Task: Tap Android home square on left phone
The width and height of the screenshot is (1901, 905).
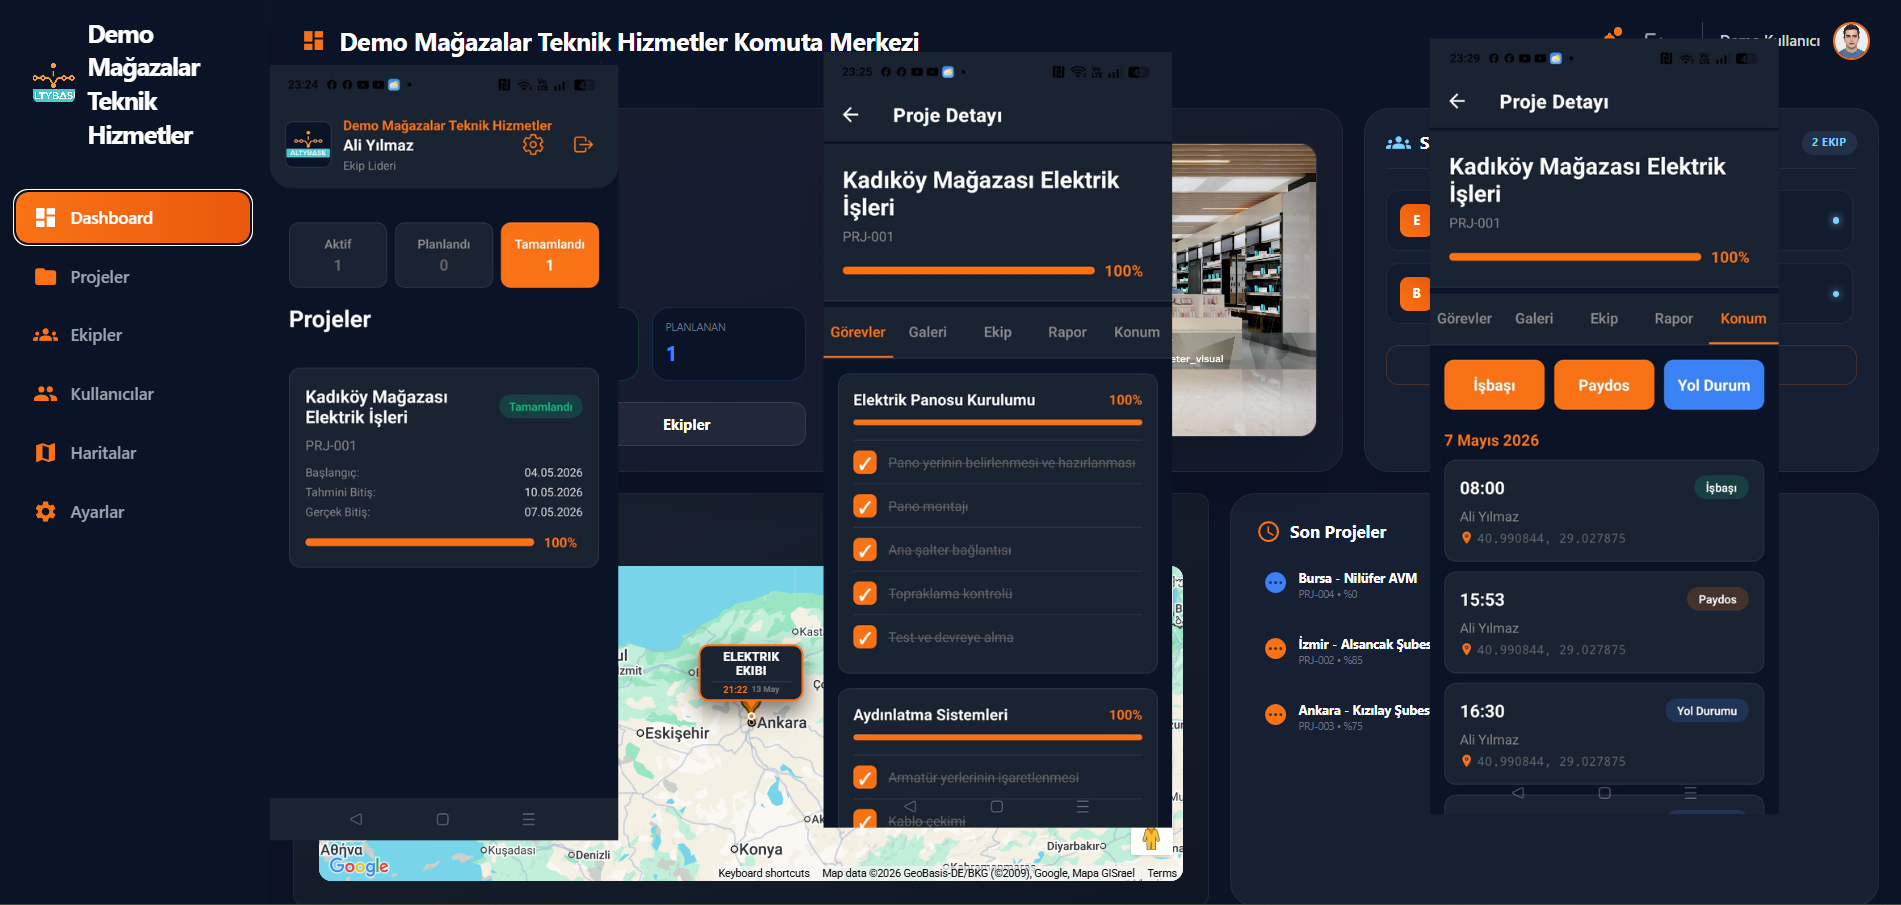Action: (442, 819)
